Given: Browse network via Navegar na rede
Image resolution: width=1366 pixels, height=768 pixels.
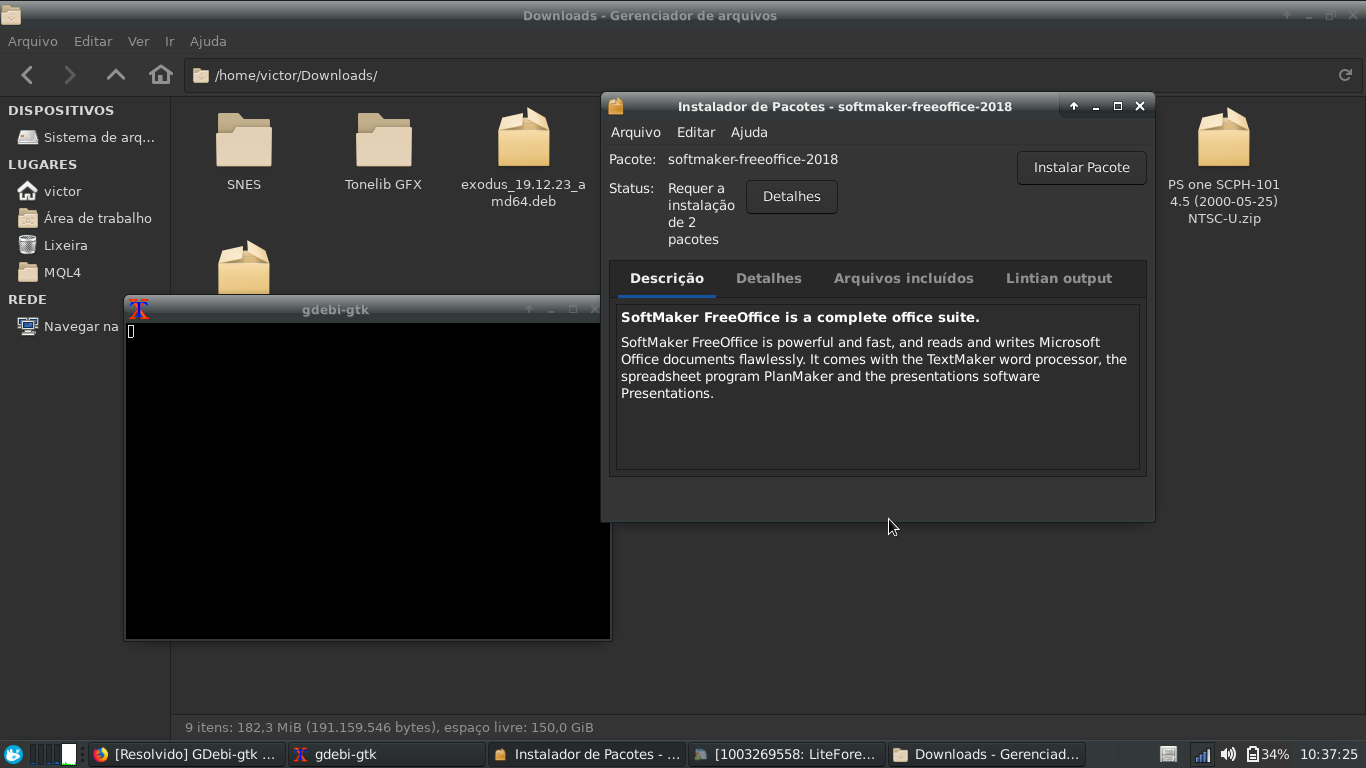Looking at the screenshot, I should point(69,326).
